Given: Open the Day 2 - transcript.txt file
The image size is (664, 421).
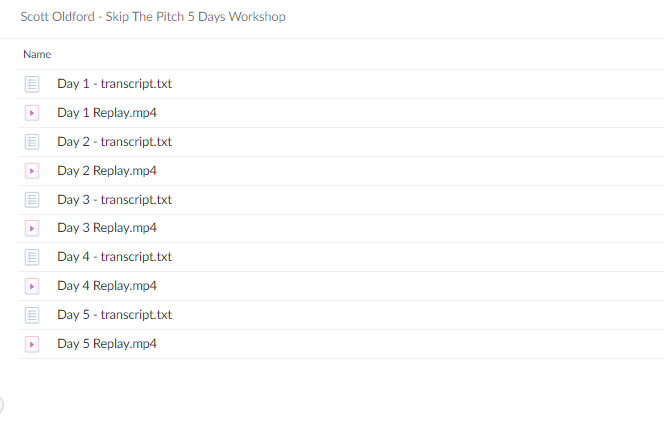Looking at the screenshot, I should click(x=114, y=142).
